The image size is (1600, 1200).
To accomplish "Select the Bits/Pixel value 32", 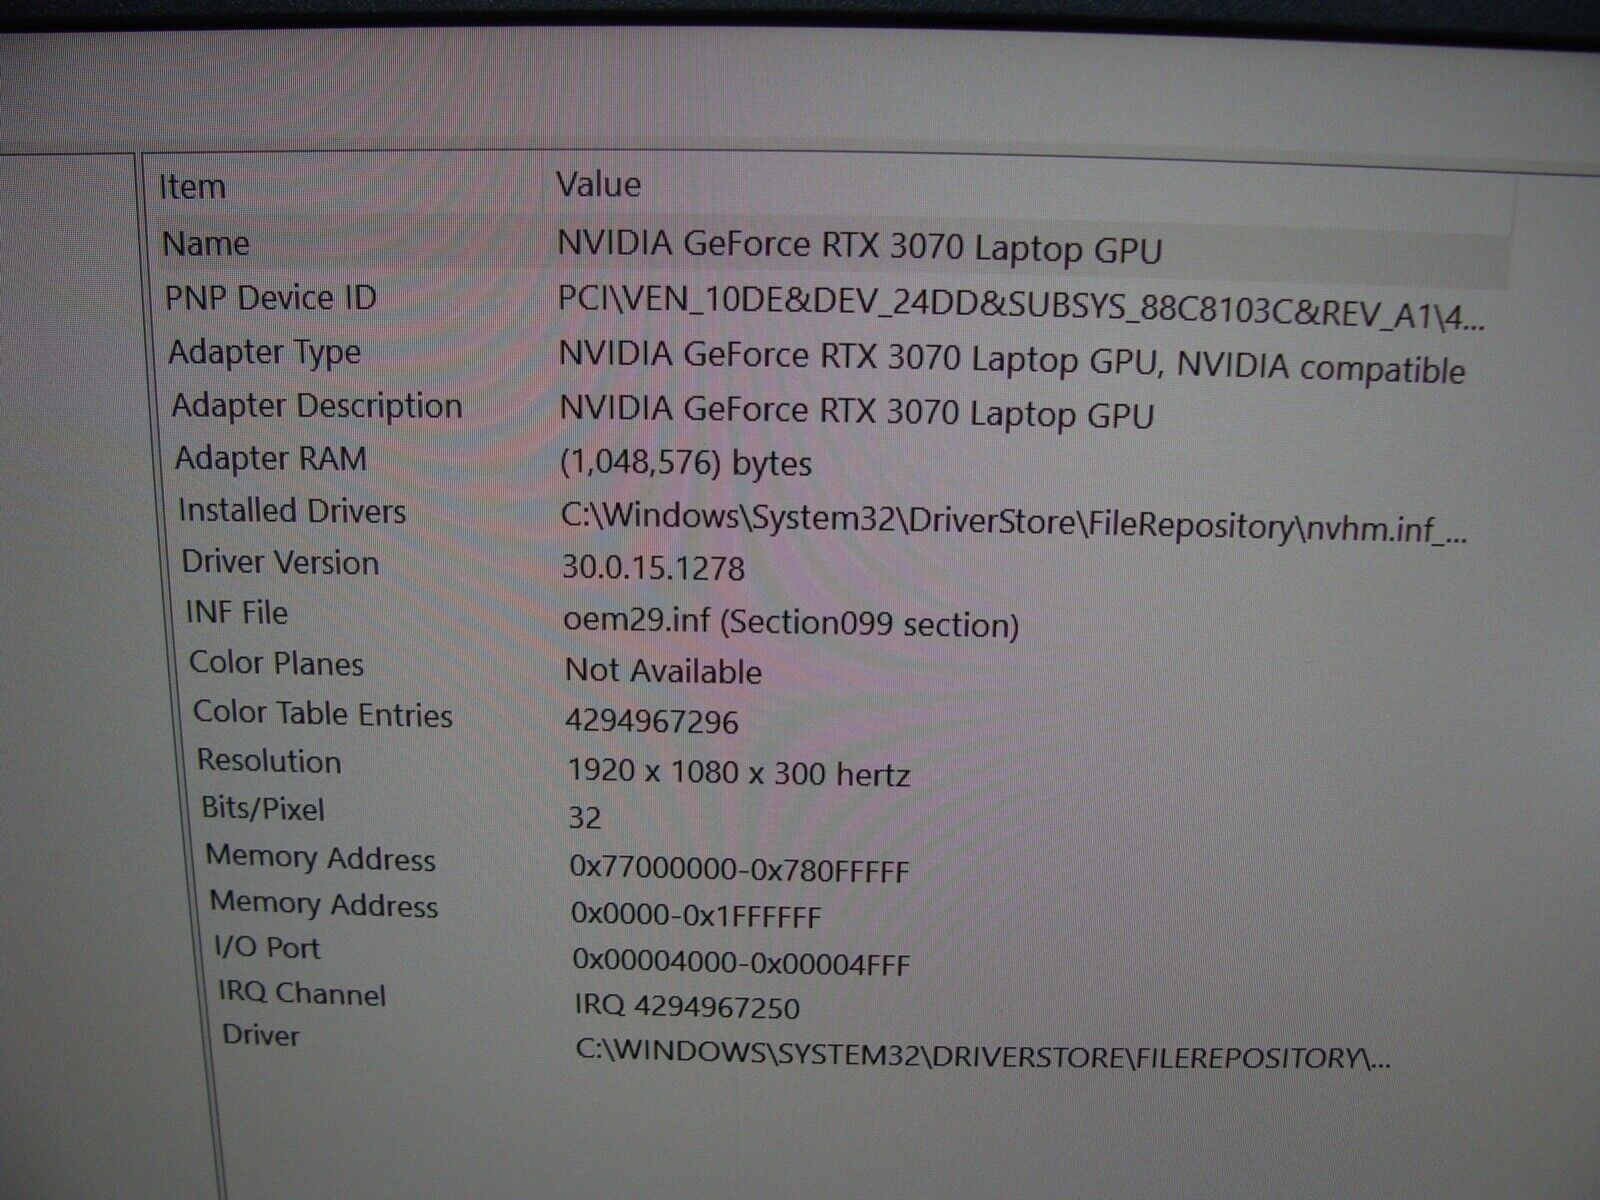I will [x=585, y=818].
